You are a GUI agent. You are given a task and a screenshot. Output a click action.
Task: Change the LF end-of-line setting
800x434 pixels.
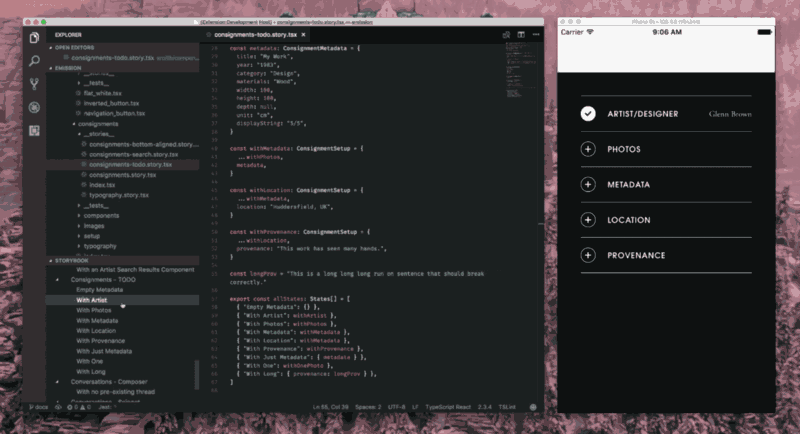coord(415,407)
